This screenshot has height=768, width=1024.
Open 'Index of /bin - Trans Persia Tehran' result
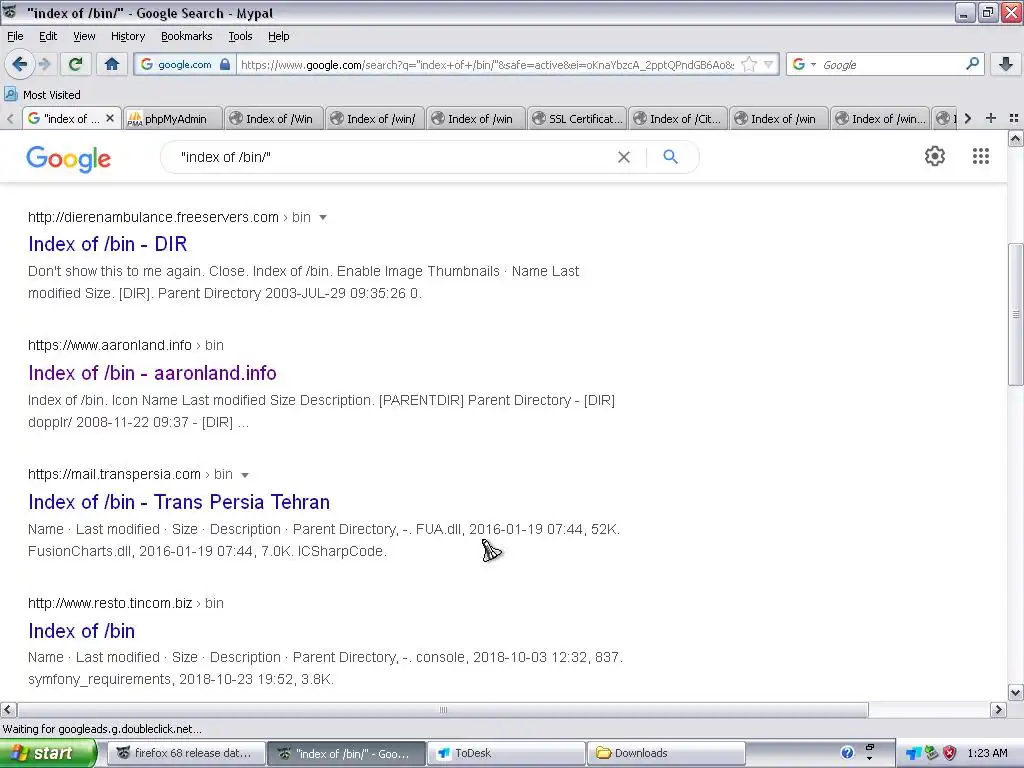[179, 502]
